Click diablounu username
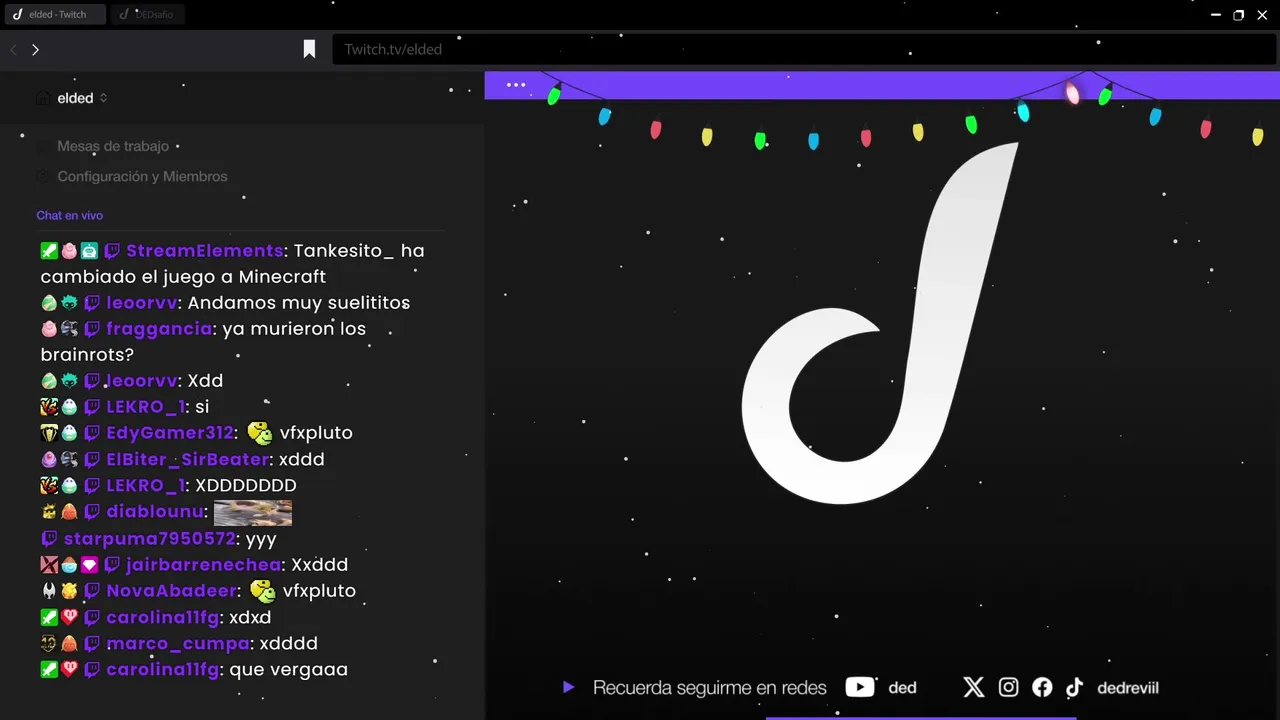Image resolution: width=1280 pixels, height=720 pixels. [156, 511]
